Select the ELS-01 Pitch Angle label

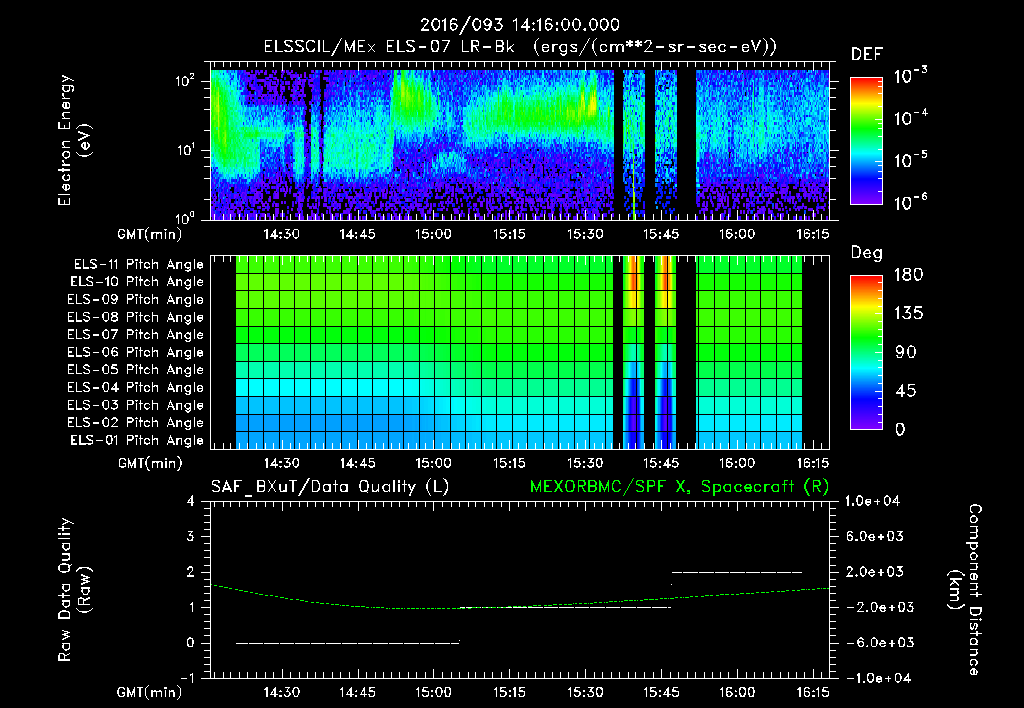click(137, 440)
